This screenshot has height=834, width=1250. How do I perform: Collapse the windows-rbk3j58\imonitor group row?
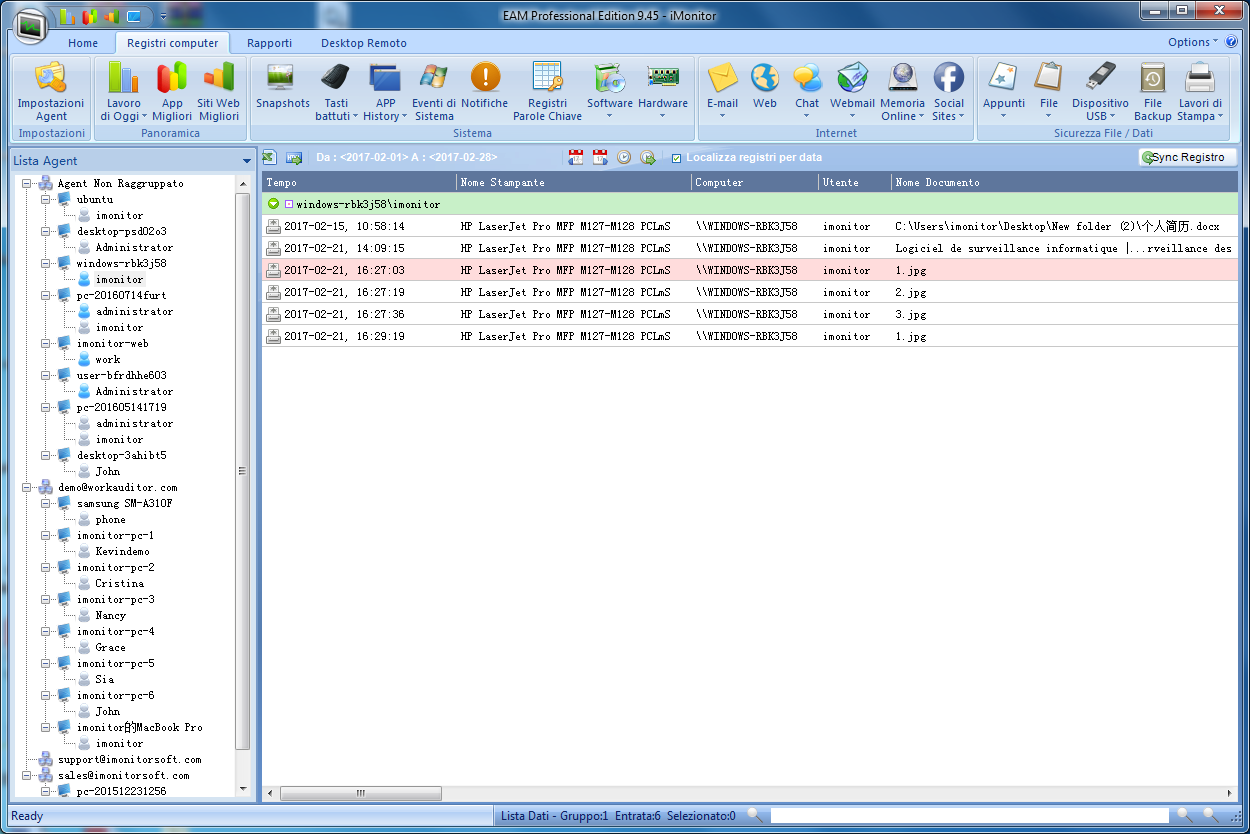point(273,204)
